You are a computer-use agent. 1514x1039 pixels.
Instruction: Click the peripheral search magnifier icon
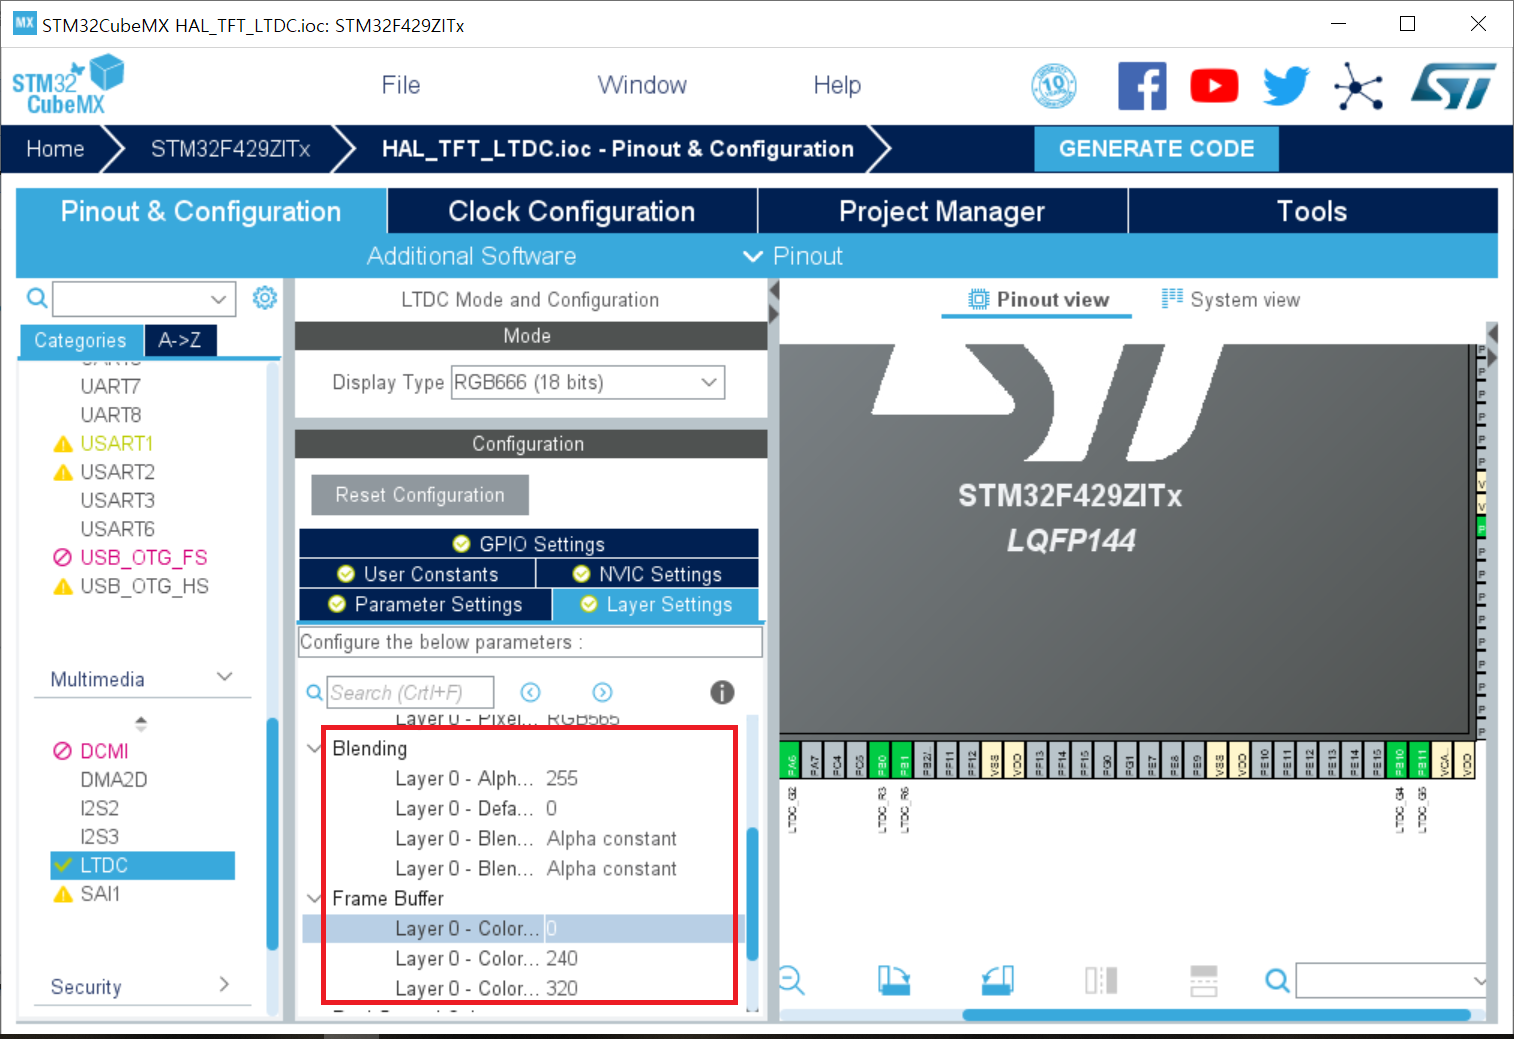pyautogui.click(x=36, y=298)
